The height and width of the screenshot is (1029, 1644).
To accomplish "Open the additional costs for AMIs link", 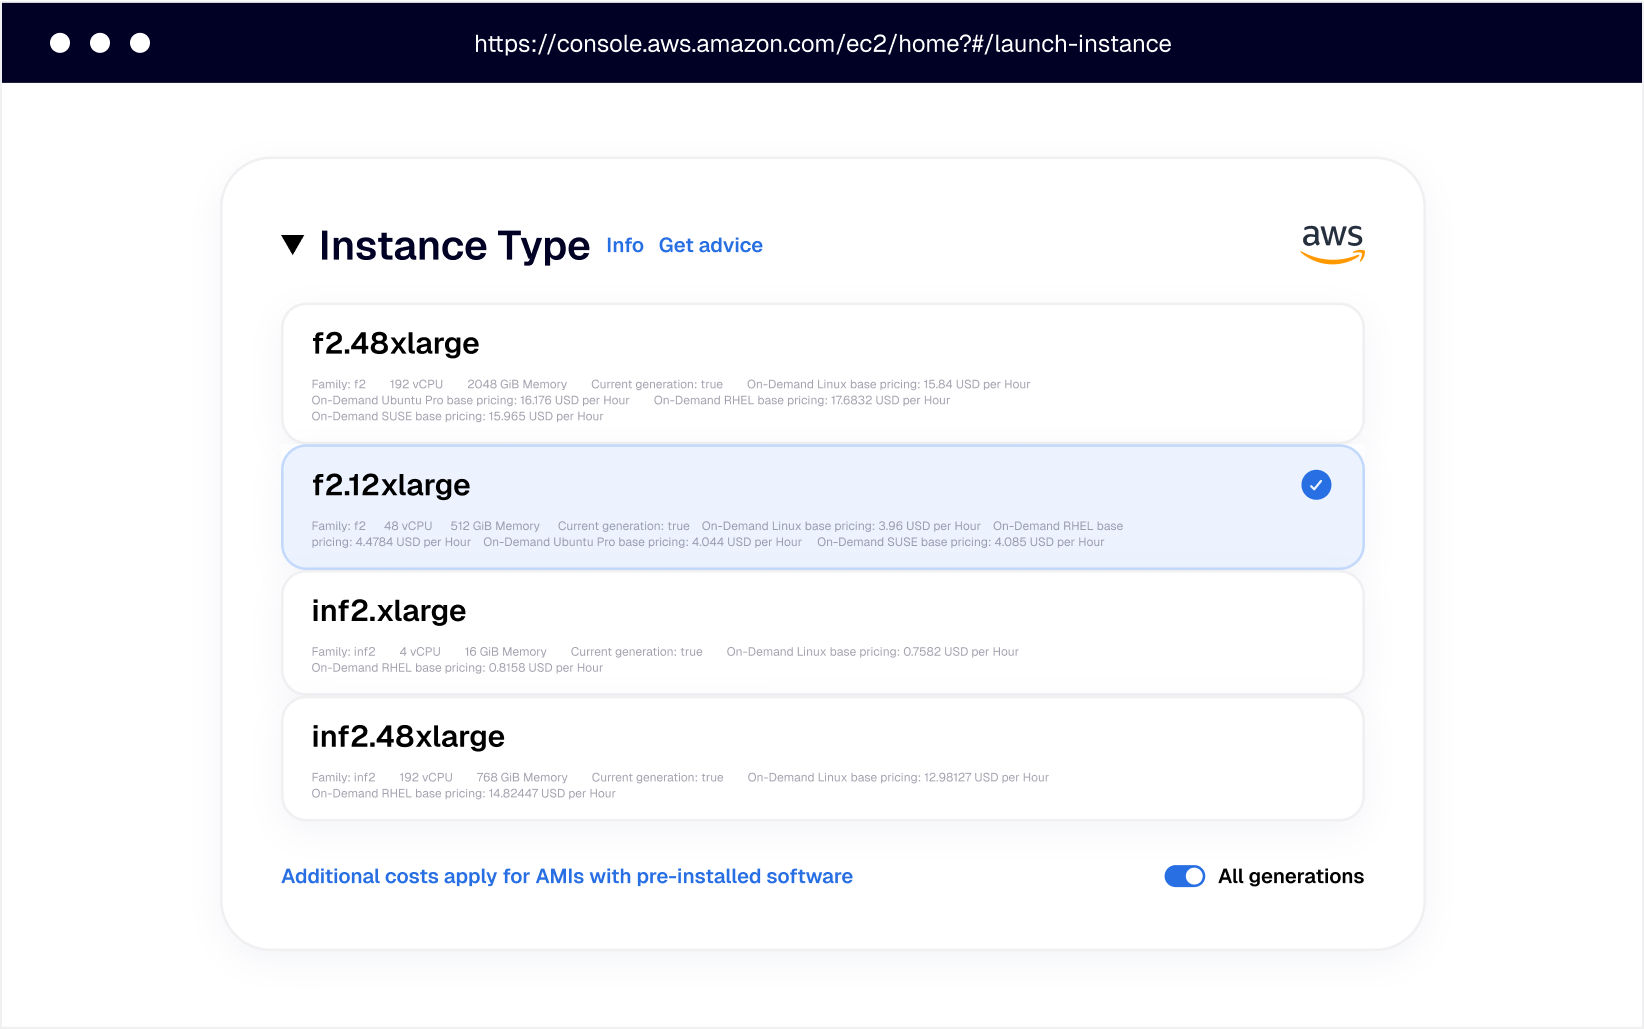I will [x=566, y=877].
